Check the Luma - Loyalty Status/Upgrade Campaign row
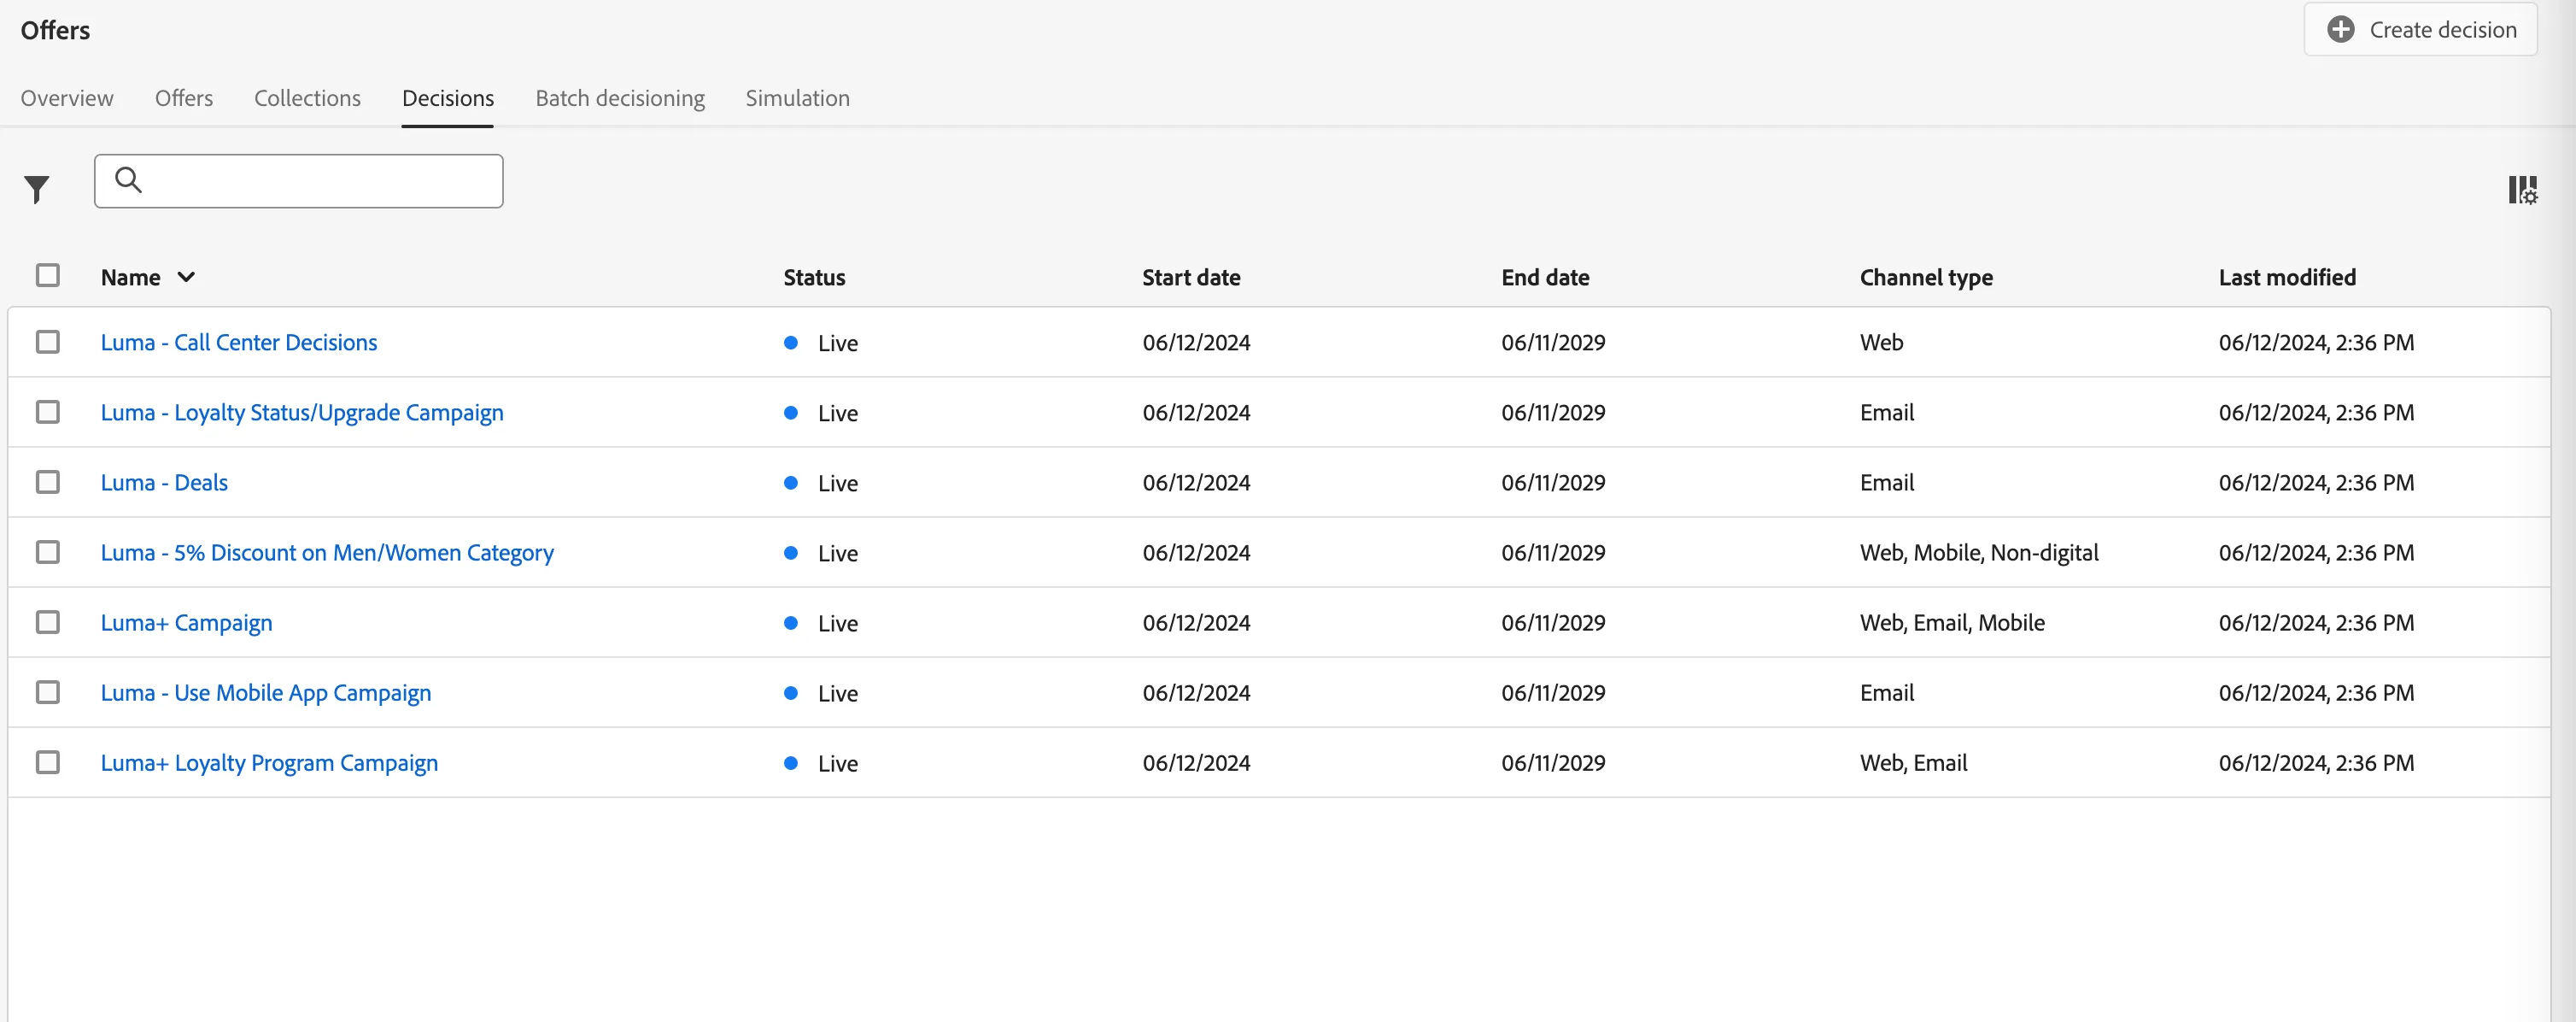The image size is (2576, 1022). coord(47,412)
